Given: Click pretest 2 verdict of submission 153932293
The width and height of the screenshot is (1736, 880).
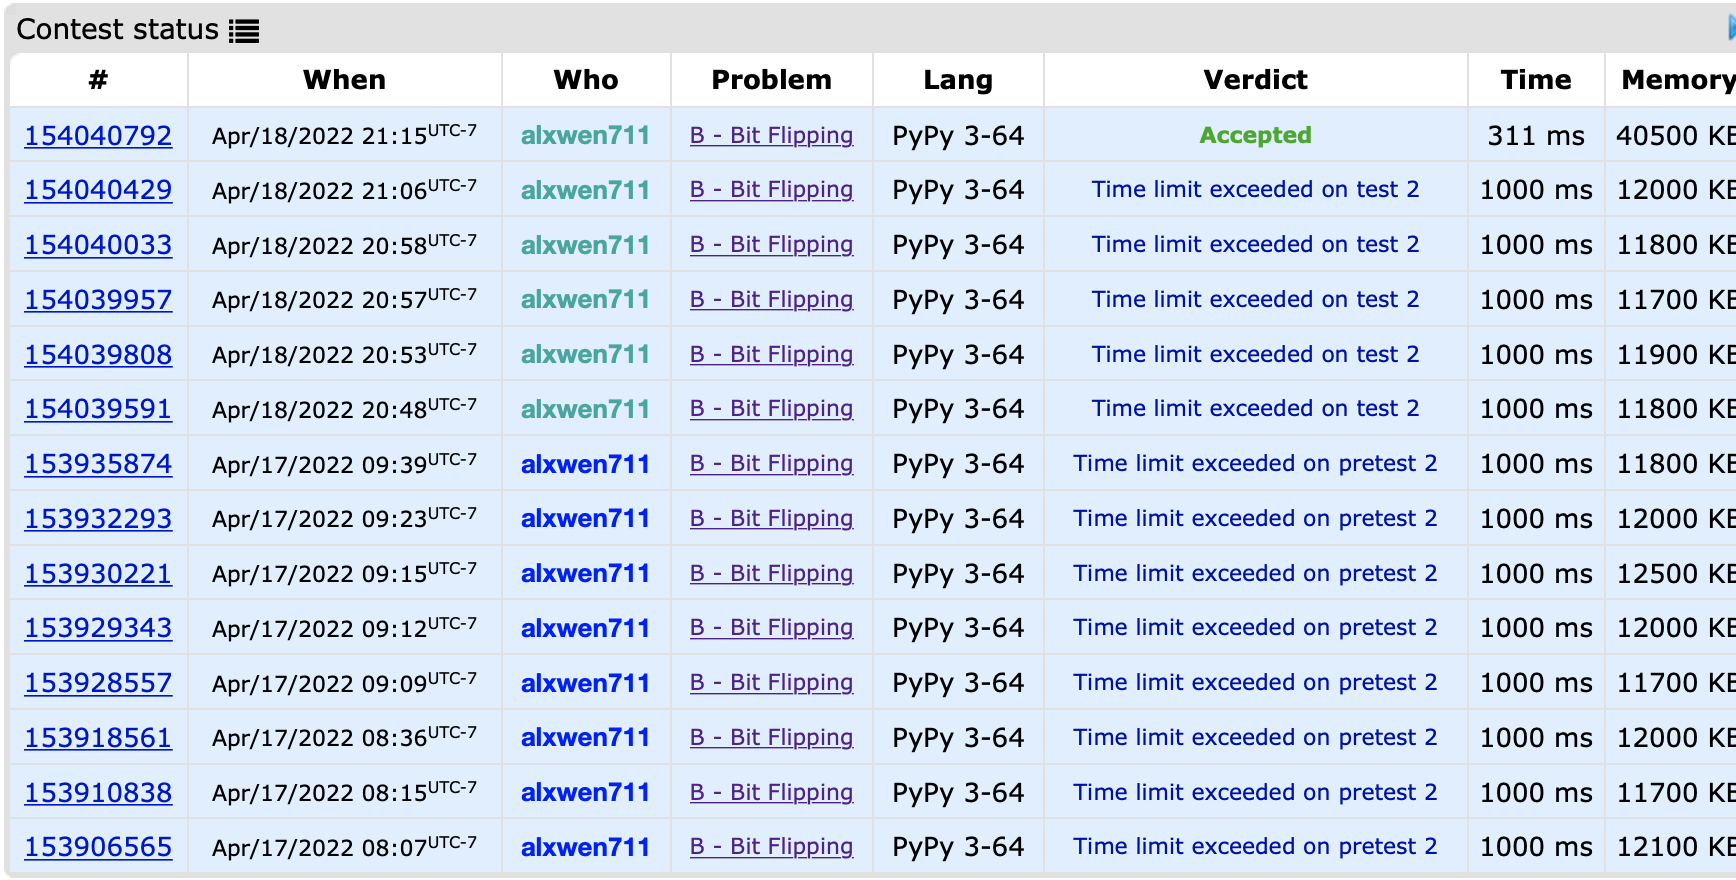Looking at the screenshot, I should coord(1255,519).
